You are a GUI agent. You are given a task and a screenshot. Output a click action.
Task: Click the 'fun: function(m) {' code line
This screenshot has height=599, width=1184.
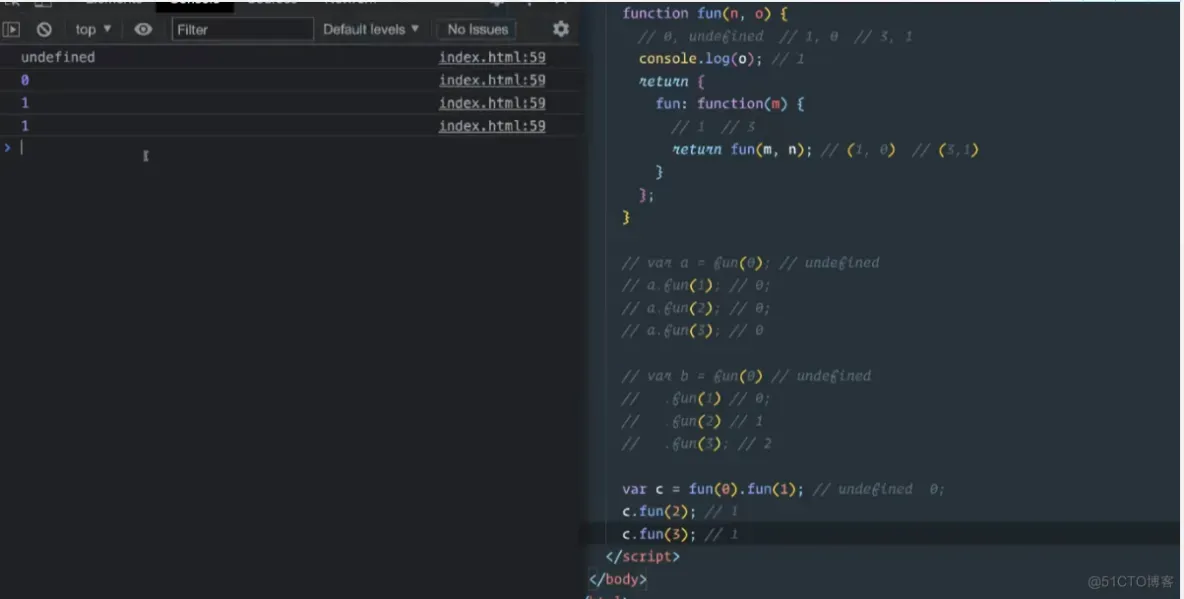coord(730,104)
